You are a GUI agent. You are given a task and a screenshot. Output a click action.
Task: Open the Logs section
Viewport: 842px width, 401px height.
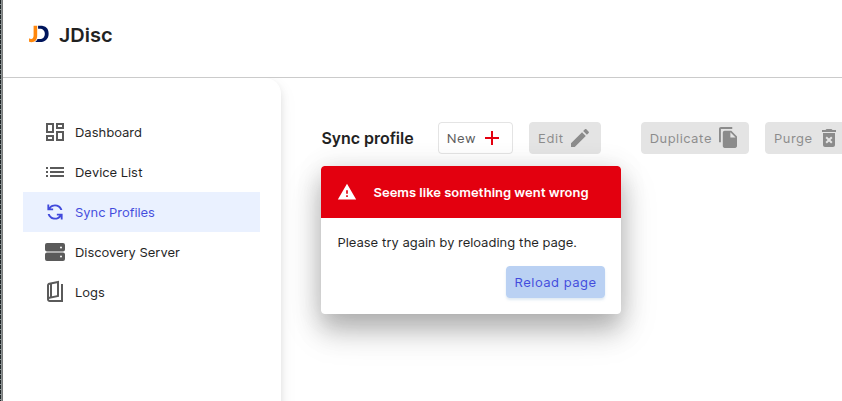[x=90, y=292]
